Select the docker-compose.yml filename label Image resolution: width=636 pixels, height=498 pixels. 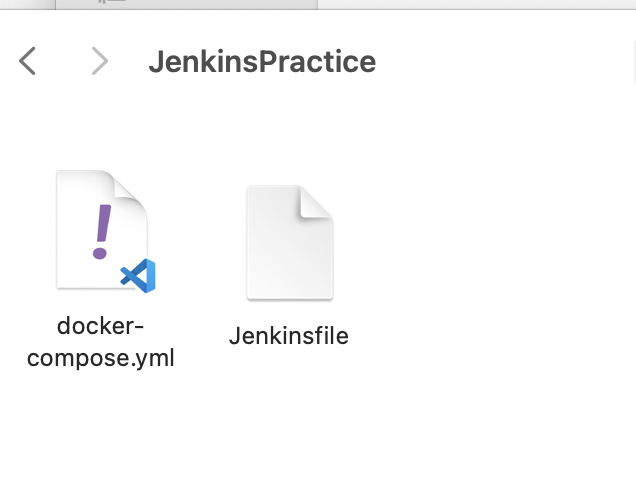(x=100, y=342)
